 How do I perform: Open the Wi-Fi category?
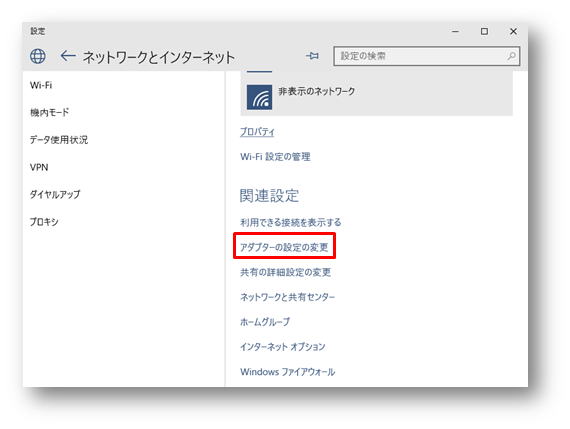(41, 85)
